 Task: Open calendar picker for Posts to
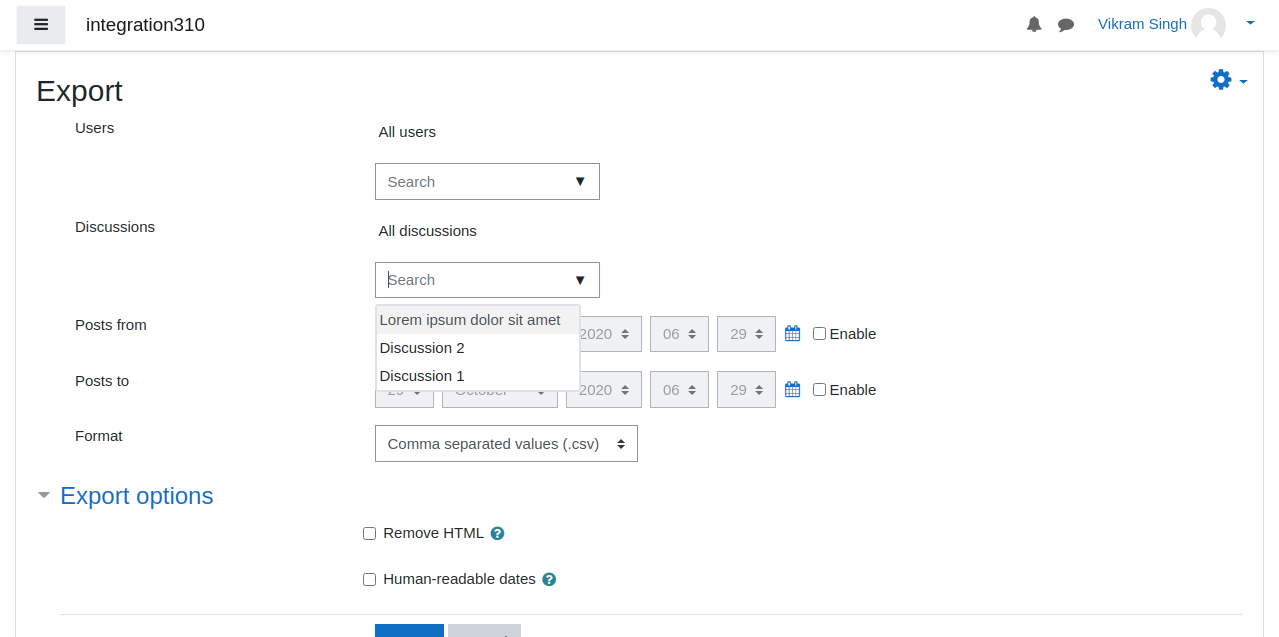792,390
